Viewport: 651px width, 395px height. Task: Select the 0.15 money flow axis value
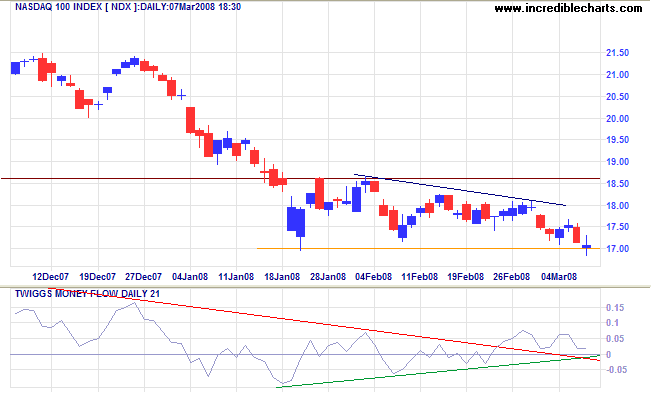(x=615, y=308)
